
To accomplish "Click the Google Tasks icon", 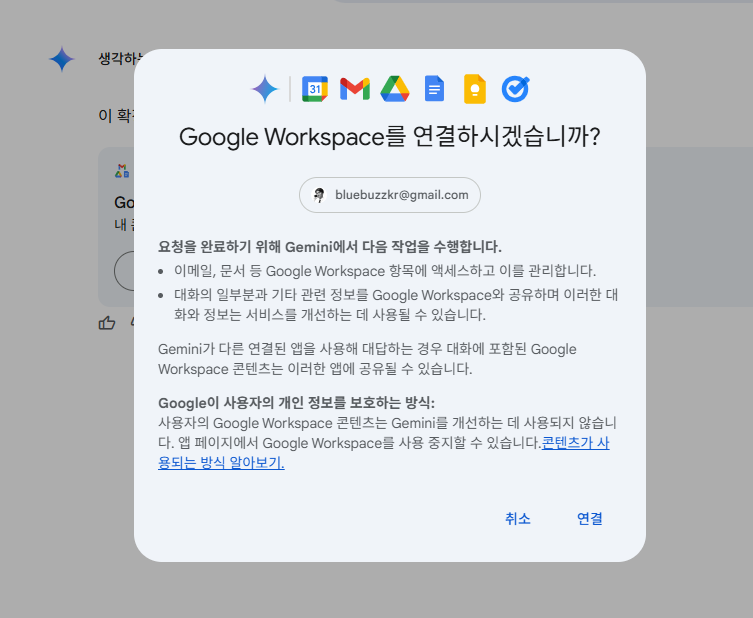I will (x=515, y=89).
